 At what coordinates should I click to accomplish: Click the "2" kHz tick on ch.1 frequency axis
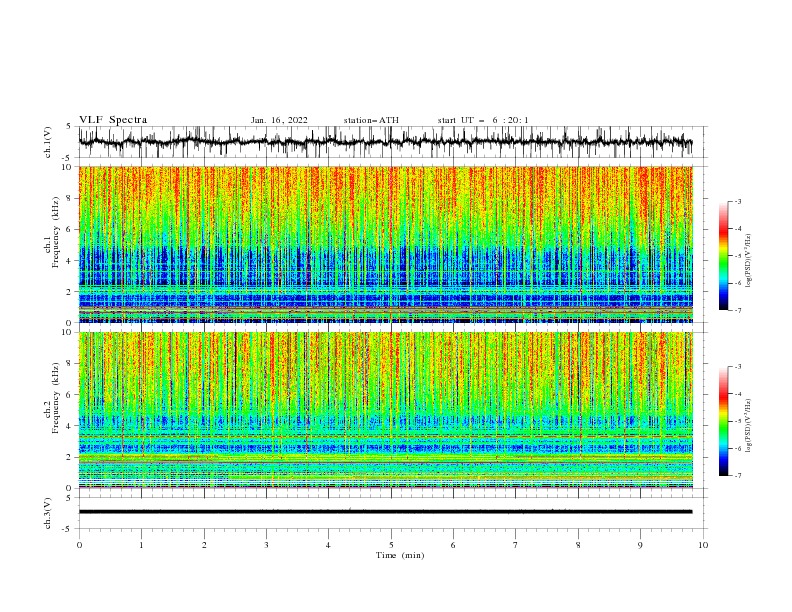point(71,292)
